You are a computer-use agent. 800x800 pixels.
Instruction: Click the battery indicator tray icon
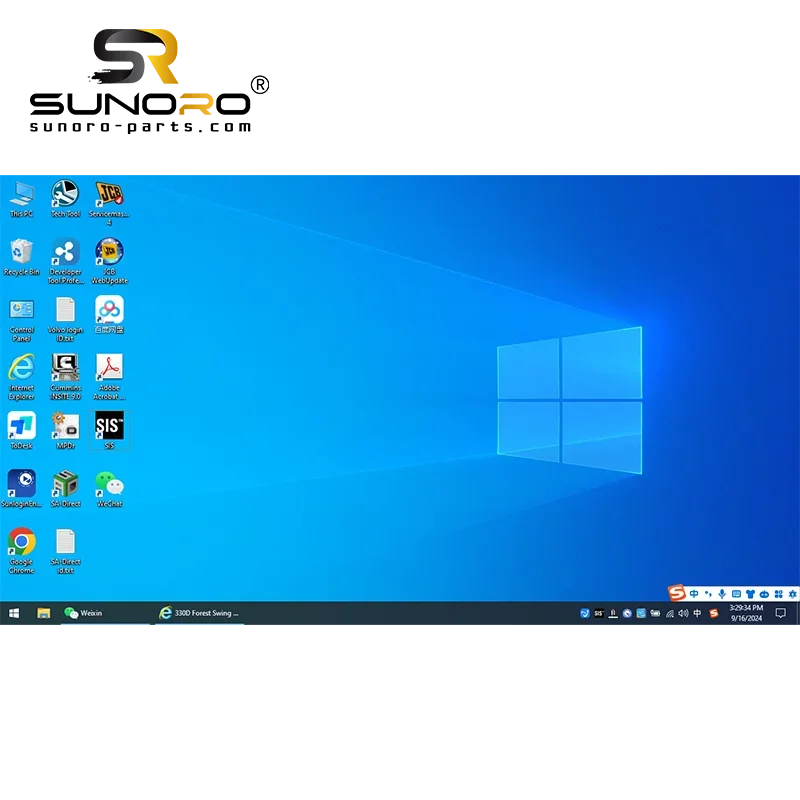point(656,613)
